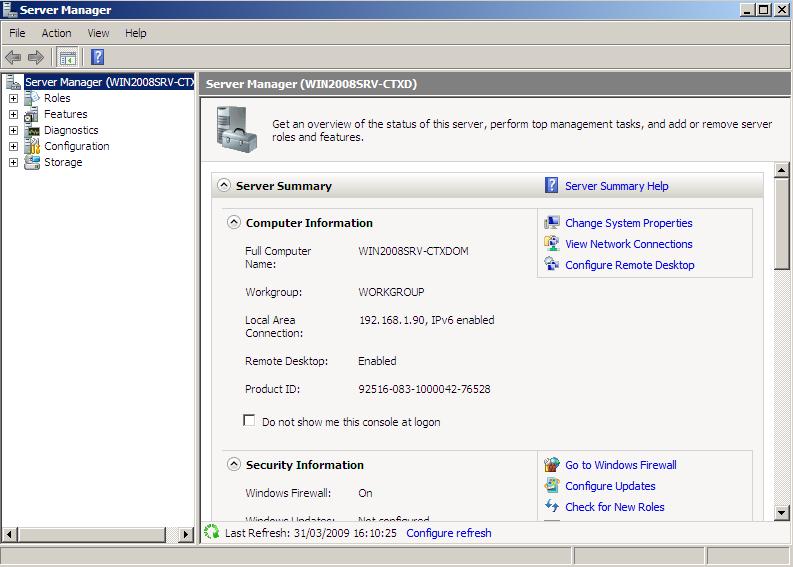Click the Configure Updates link
The image size is (793, 567).
tap(610, 486)
